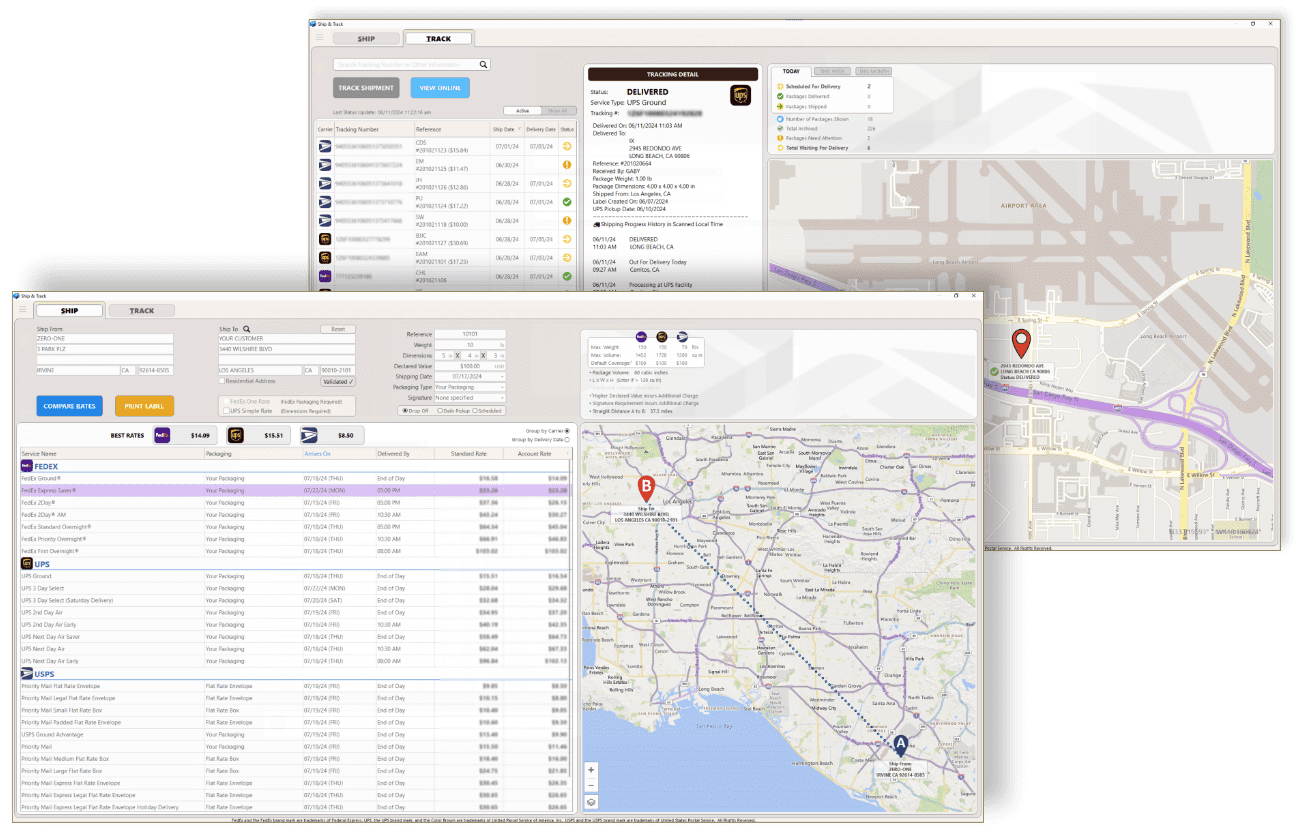Screen dimensions: 1300x839
Task: Click red B destination pin on map
Action: click(x=647, y=489)
